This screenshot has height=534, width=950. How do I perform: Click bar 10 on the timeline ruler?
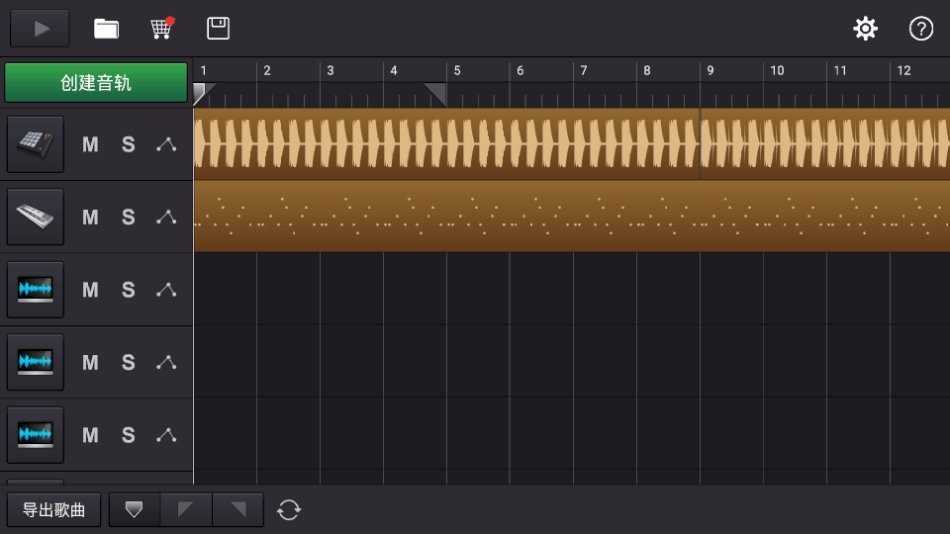point(777,70)
